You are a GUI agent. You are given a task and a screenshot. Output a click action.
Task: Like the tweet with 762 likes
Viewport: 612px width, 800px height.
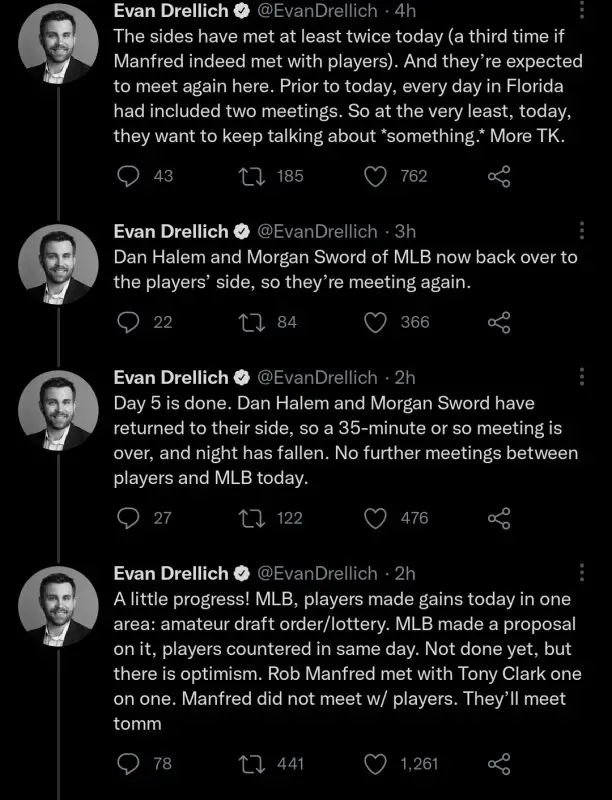[375, 176]
